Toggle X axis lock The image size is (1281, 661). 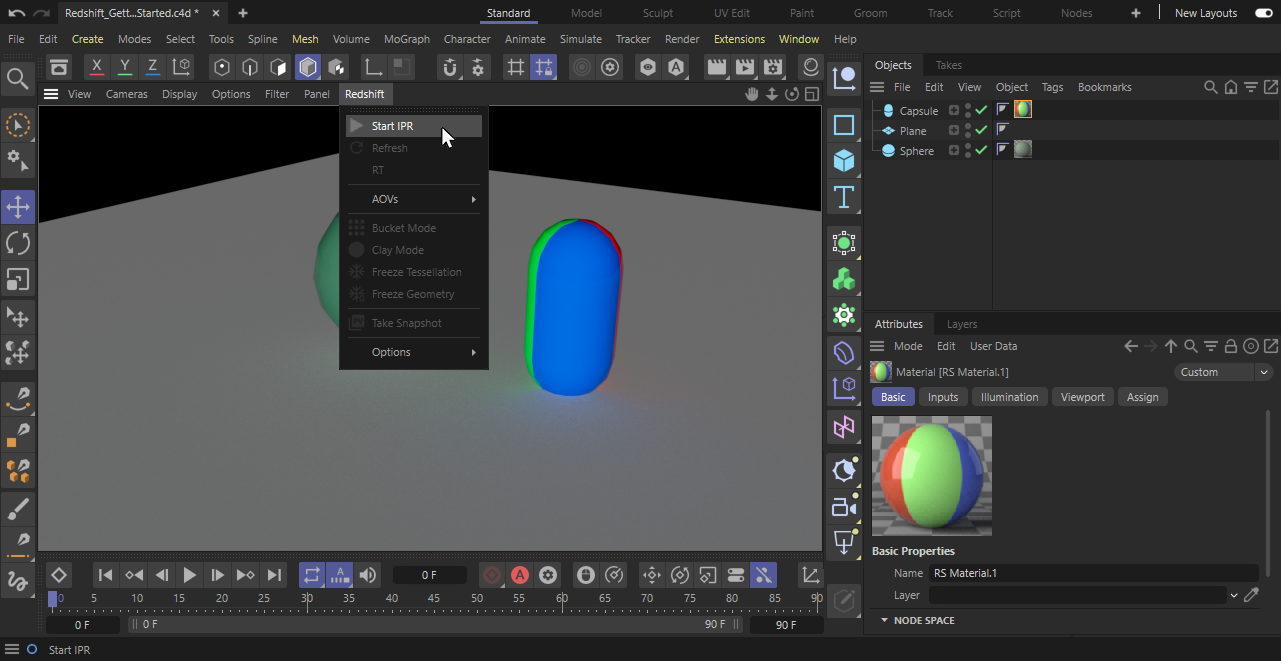(x=96, y=67)
